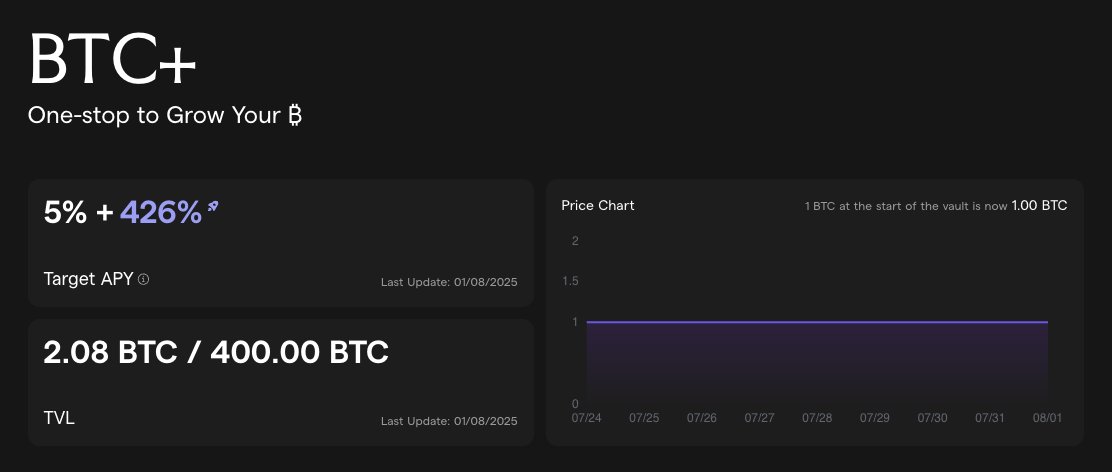Viewport: 1112px width, 472px height.
Task: Click the 07/28 date on chart axis
Action: click(x=817, y=418)
